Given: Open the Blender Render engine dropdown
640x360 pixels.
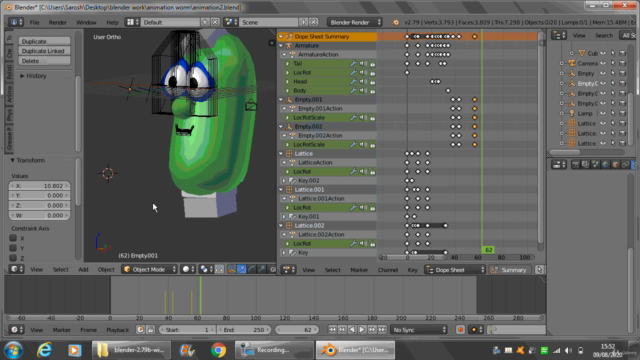Looking at the screenshot, I should coord(355,22).
